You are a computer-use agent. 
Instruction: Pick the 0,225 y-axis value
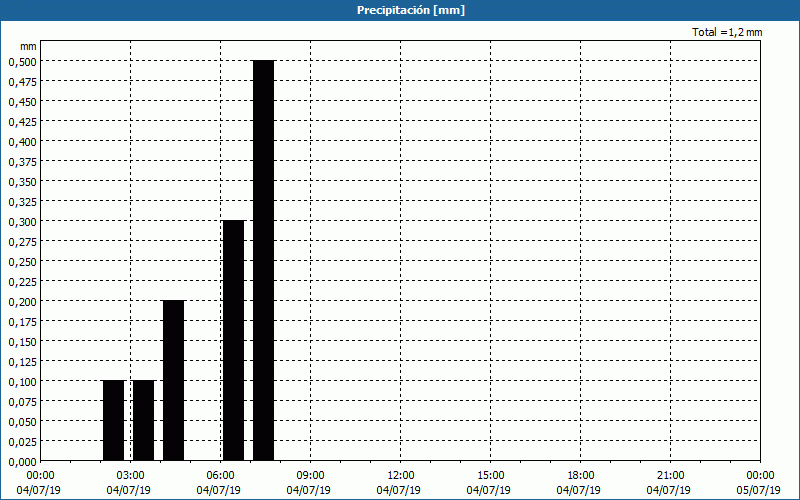click(22, 282)
